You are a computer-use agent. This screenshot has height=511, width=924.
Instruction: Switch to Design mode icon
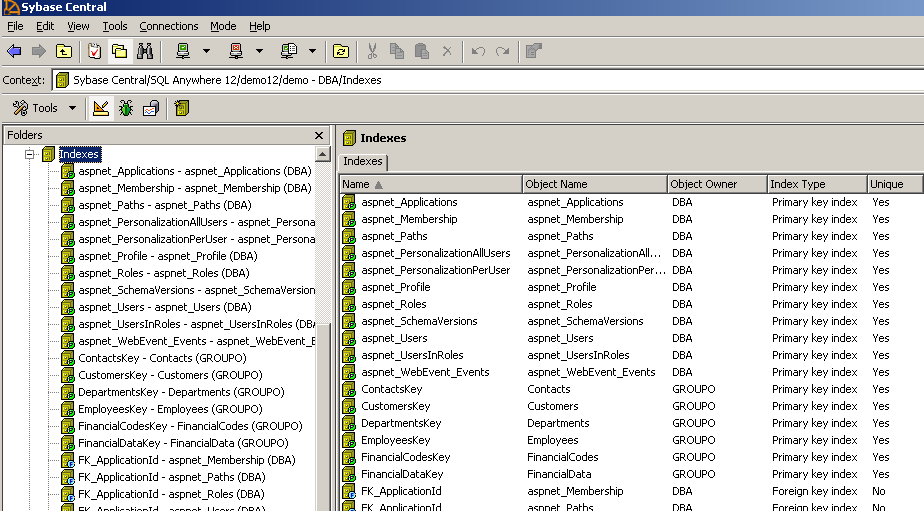pyautogui.click(x=101, y=108)
